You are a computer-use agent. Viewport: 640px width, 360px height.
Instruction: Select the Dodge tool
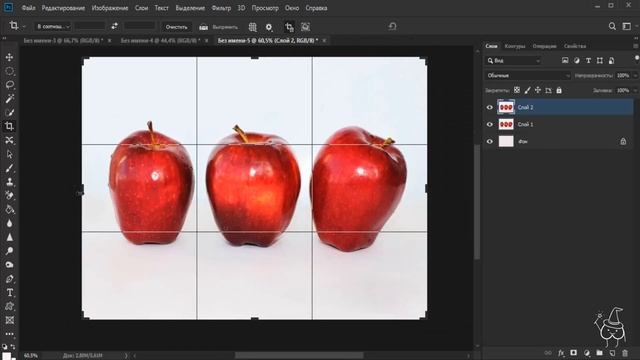[x=9, y=251]
